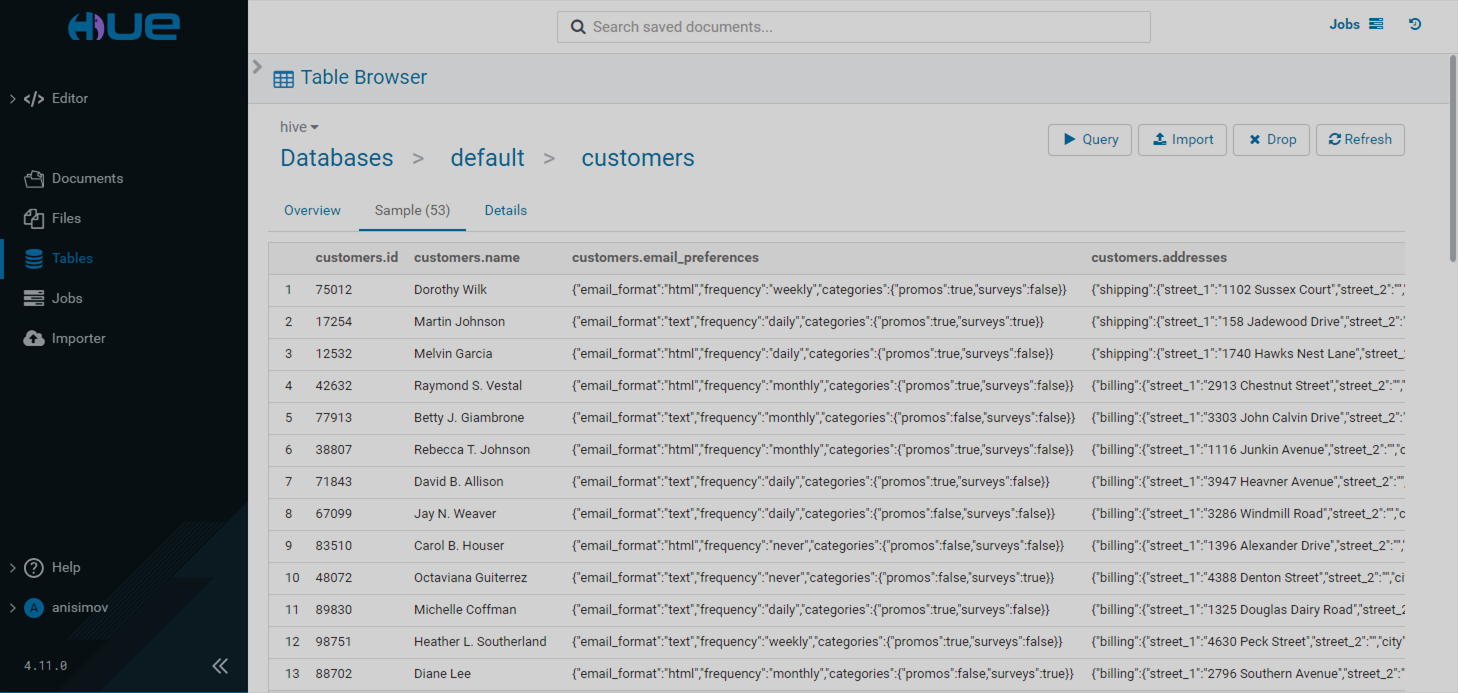The height and width of the screenshot is (693, 1458).
Task: Click the version text 4.11.0
Action: pos(46,665)
